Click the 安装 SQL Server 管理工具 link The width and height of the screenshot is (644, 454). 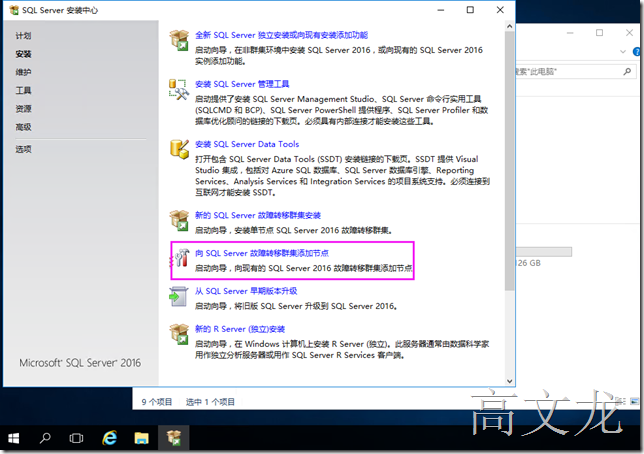242,84
